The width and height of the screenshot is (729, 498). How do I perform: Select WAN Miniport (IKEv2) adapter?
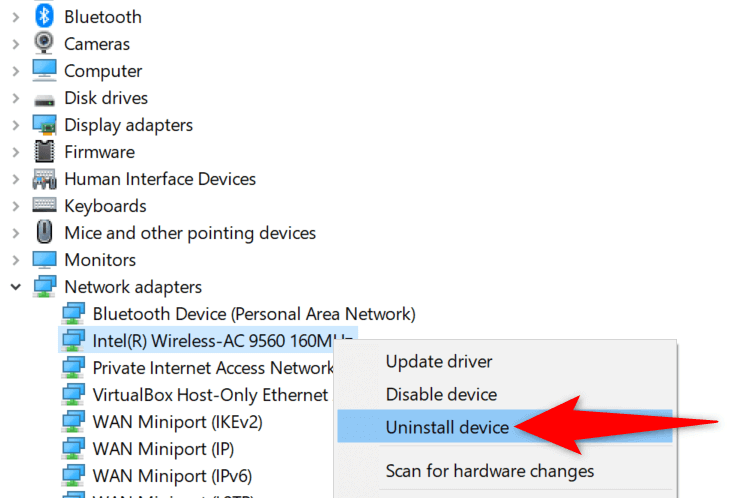tap(177, 422)
